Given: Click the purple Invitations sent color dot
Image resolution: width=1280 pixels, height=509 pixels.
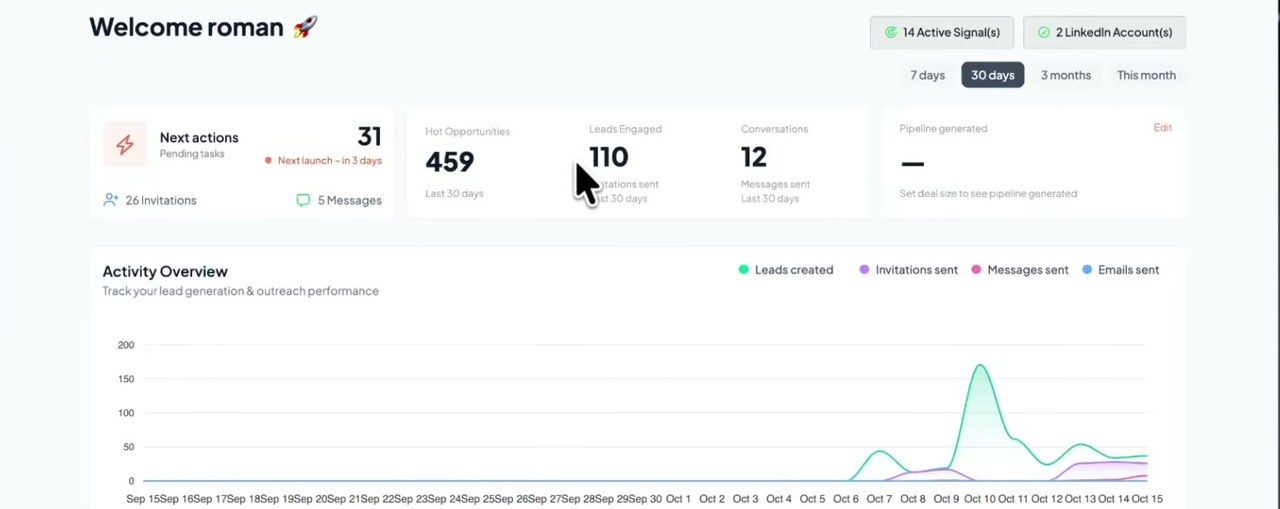Looking at the screenshot, I should pyautogui.click(x=864, y=270).
